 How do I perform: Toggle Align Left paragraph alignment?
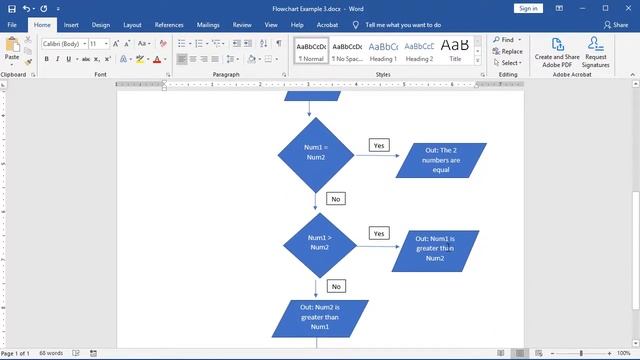[182, 60]
